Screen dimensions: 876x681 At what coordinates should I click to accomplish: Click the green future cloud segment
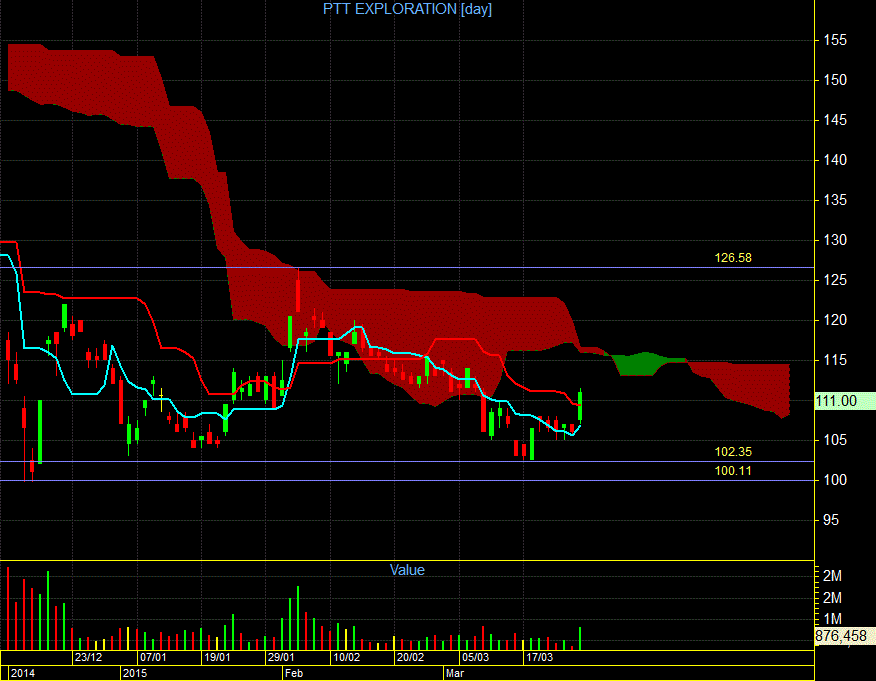[642, 364]
